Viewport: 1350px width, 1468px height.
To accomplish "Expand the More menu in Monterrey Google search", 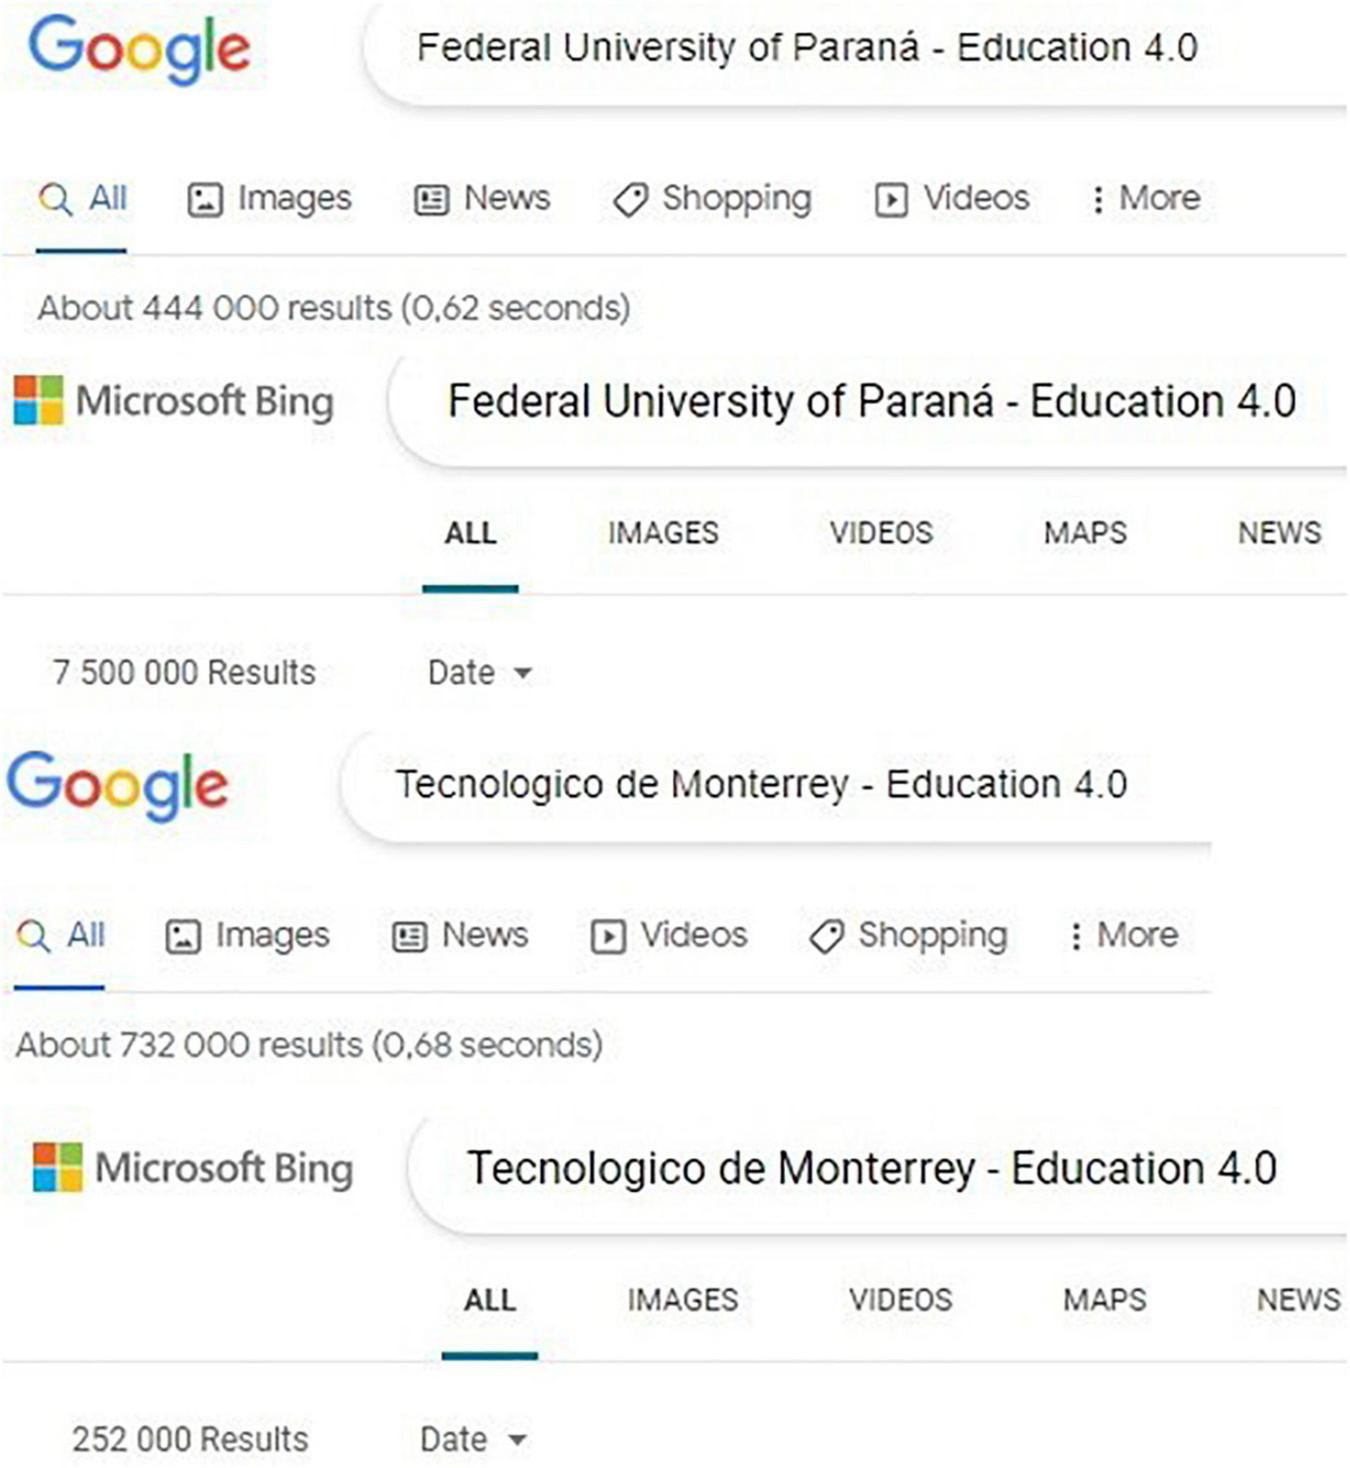I will [x=1123, y=936].
